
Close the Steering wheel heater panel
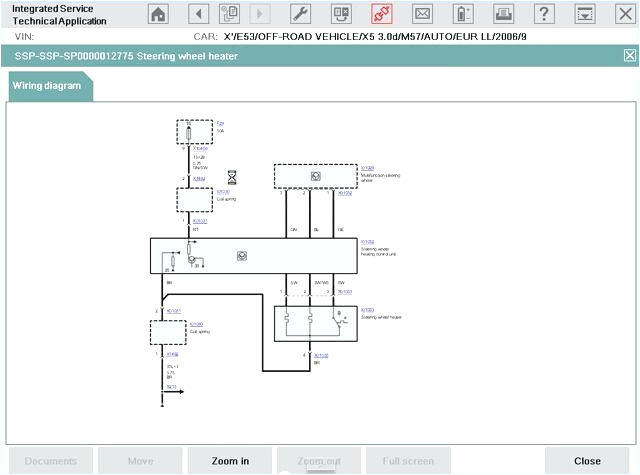point(629,55)
